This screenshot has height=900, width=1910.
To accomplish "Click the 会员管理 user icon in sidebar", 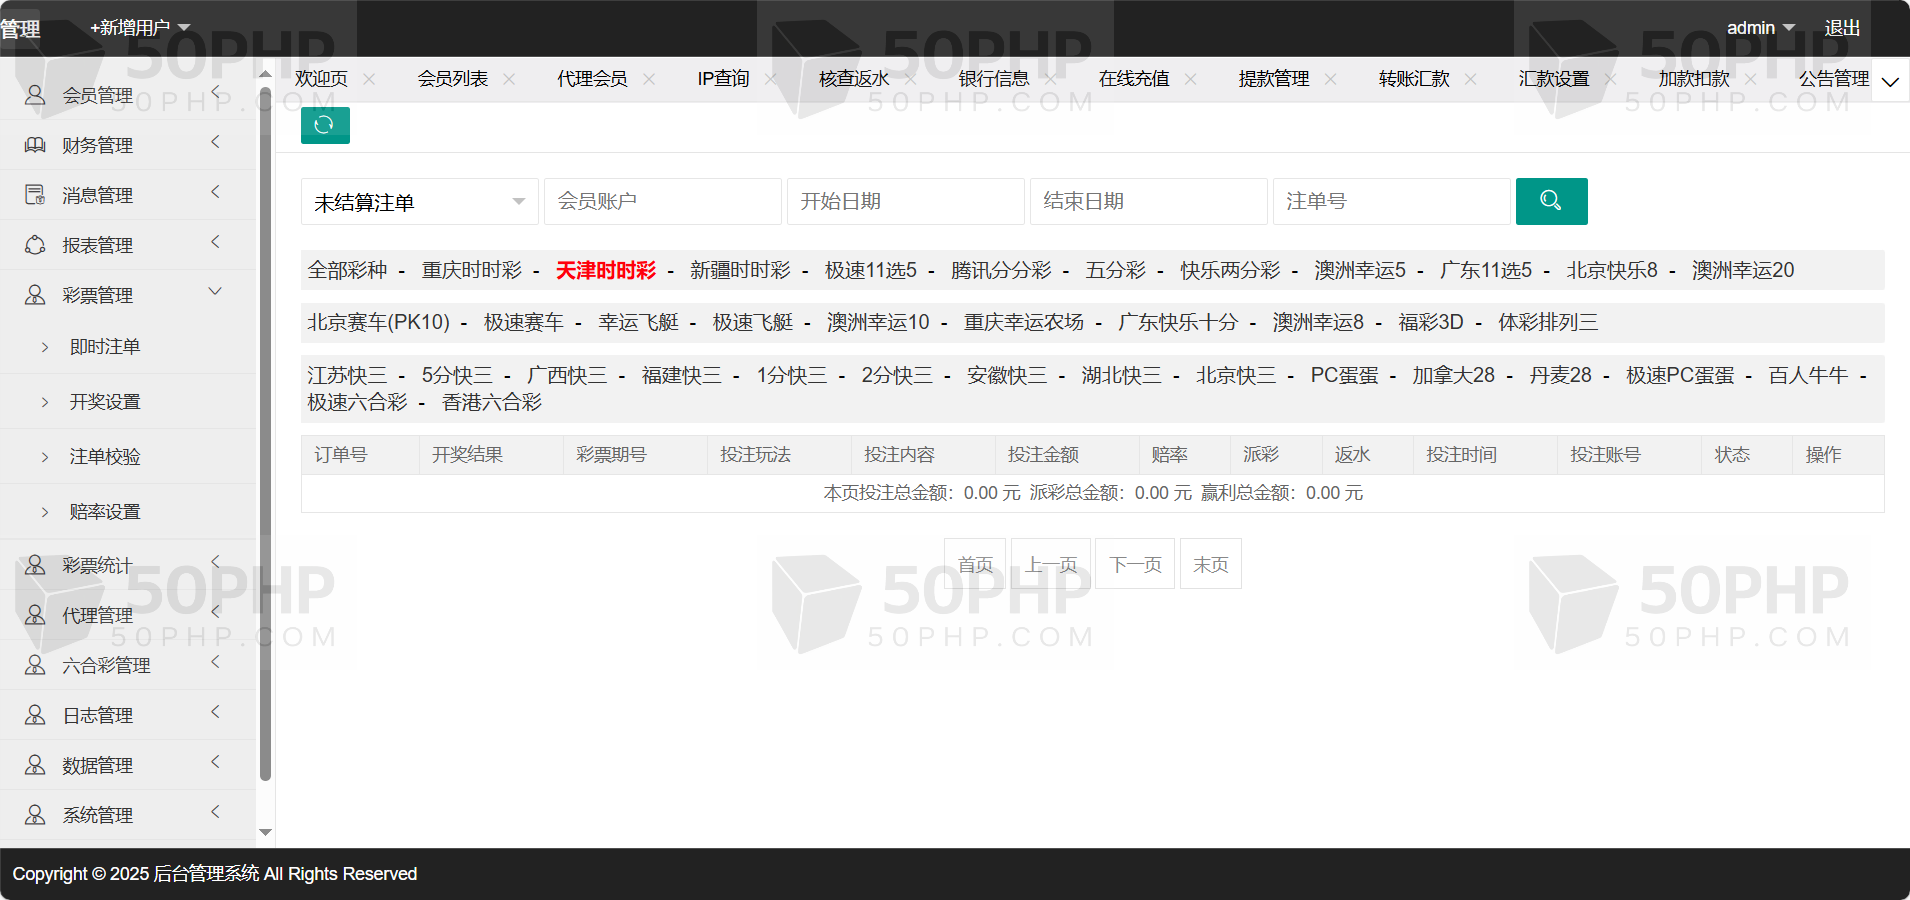I will click(35, 95).
